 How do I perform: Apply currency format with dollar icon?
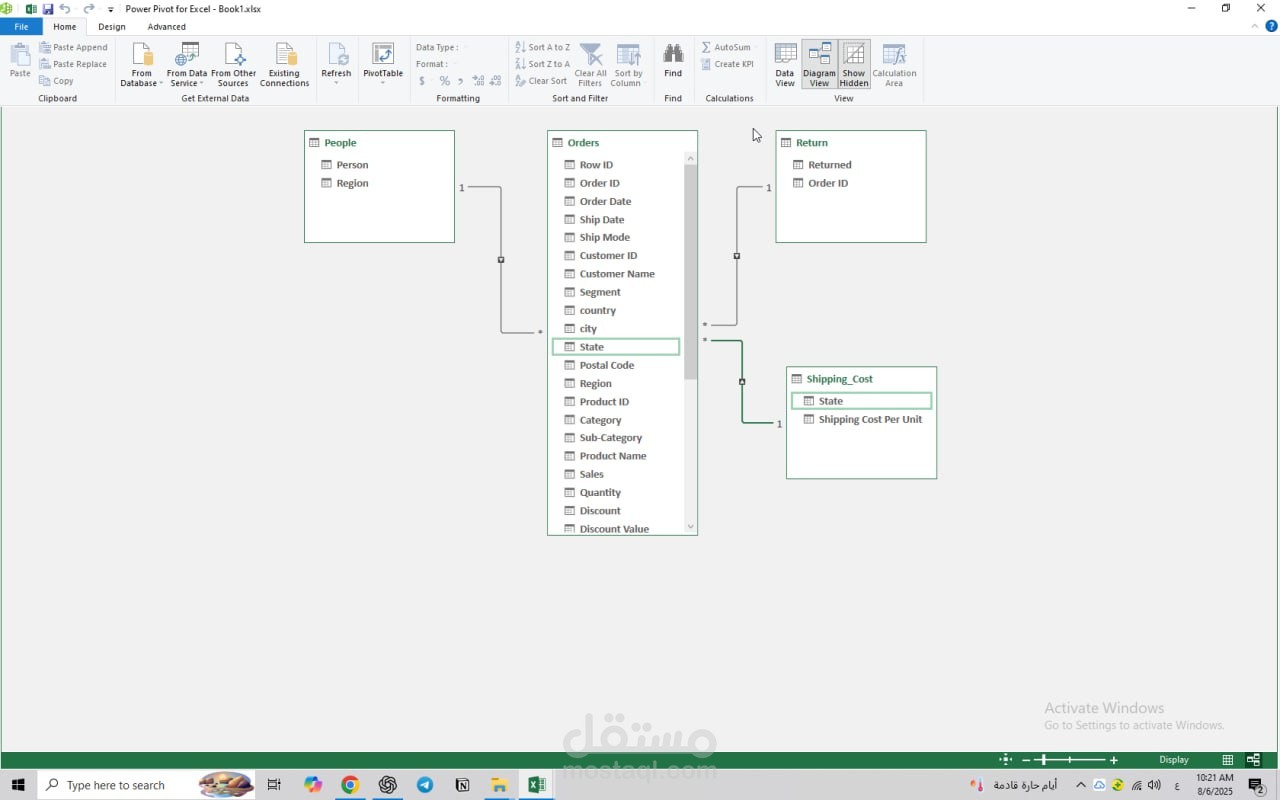(x=422, y=81)
